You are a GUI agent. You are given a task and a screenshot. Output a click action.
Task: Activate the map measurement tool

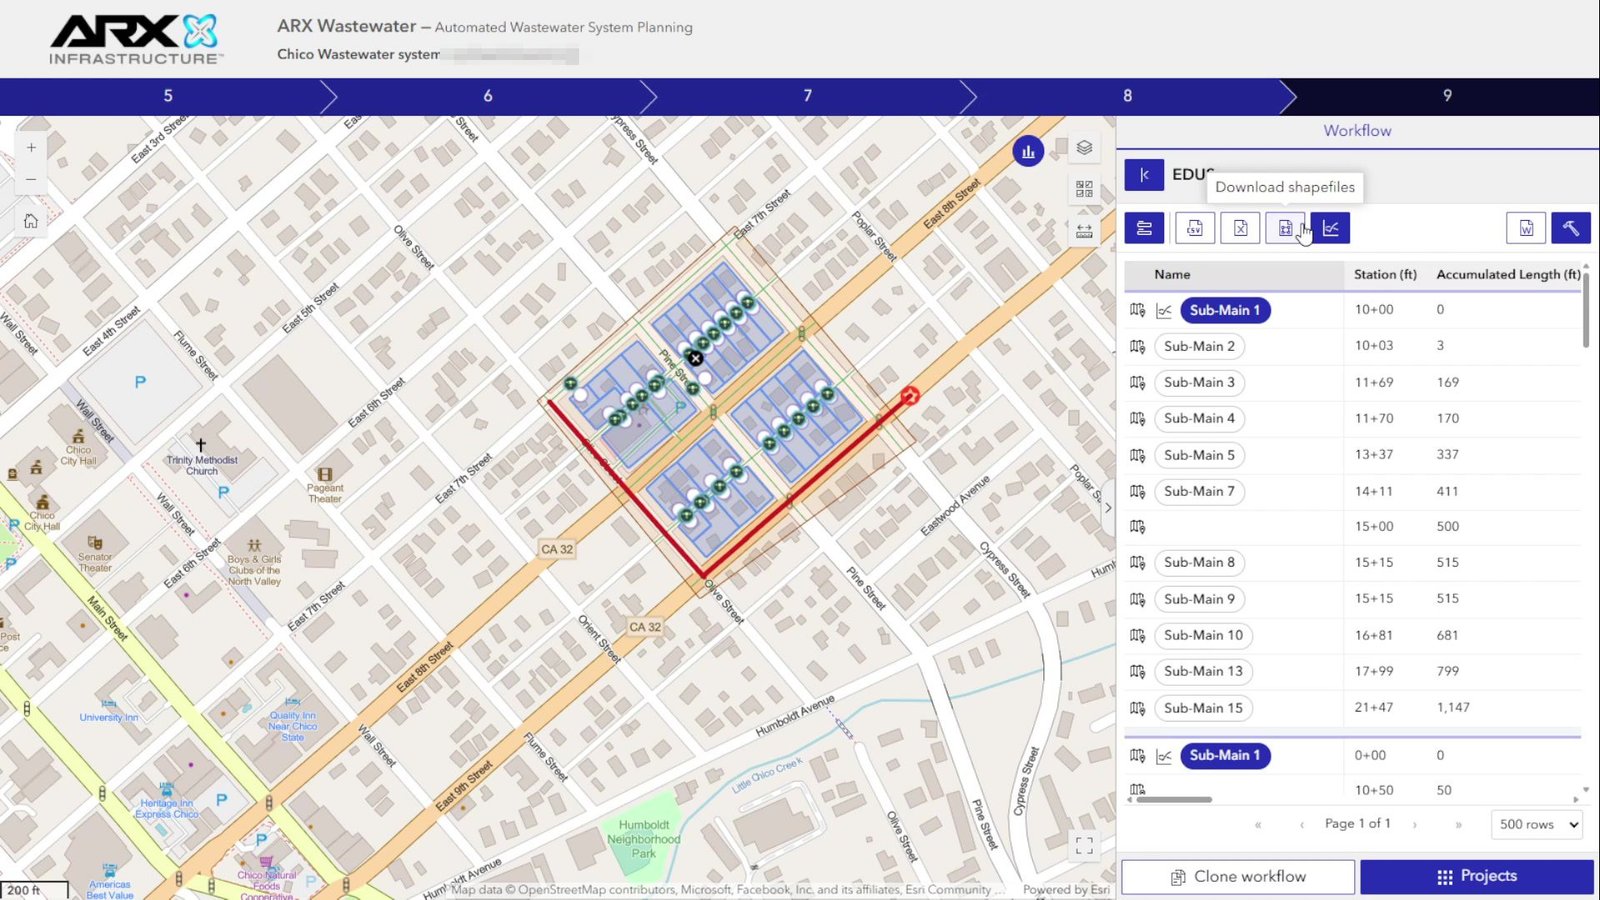point(1084,231)
